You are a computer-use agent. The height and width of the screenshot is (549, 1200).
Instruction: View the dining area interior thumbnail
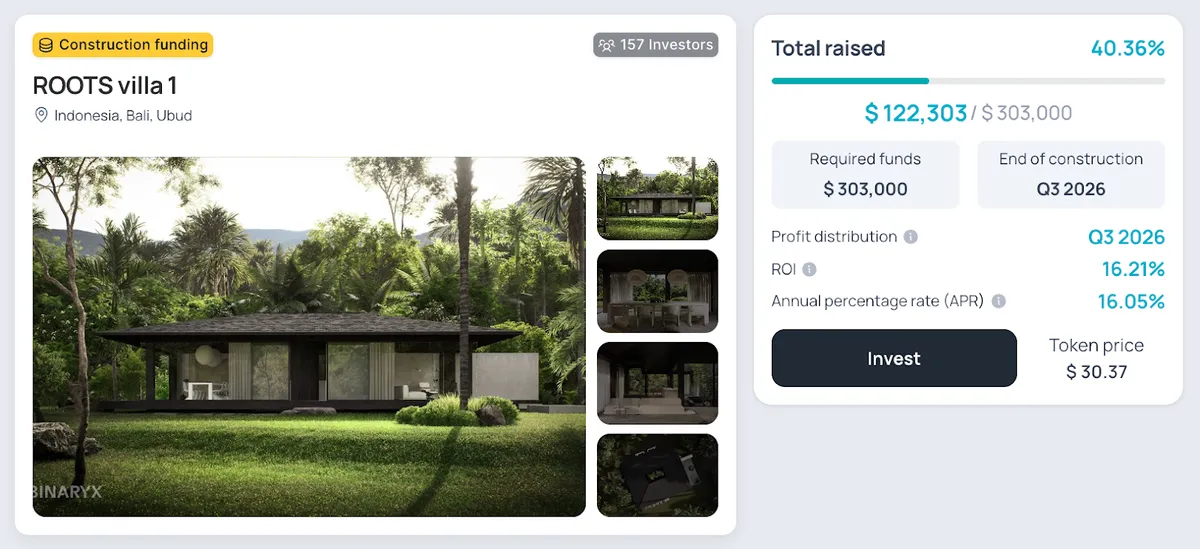click(657, 291)
